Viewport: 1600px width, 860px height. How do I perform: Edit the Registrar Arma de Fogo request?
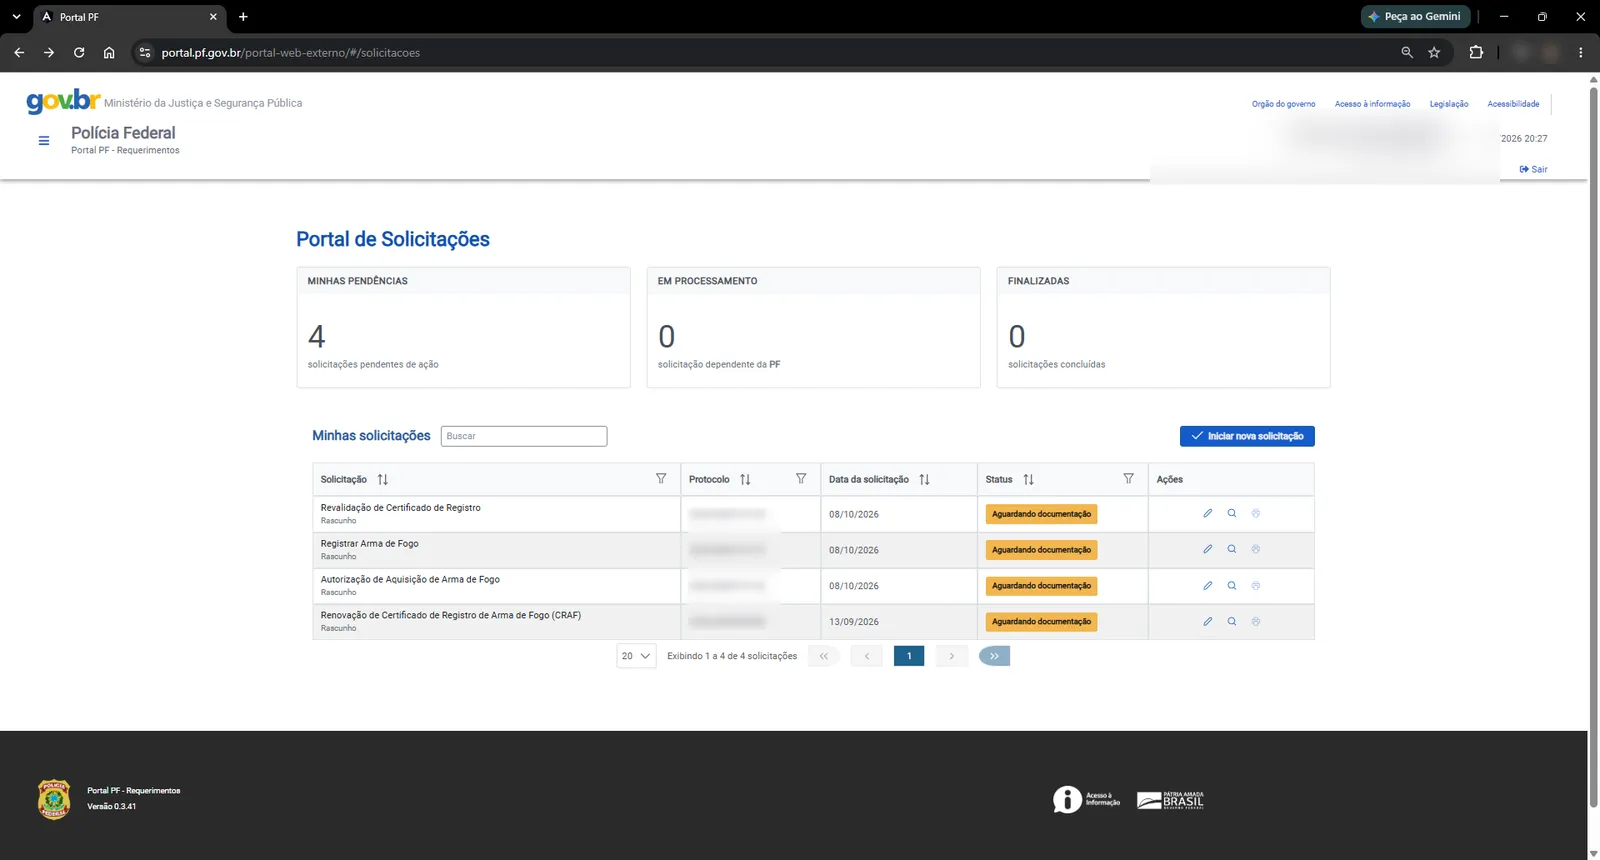tap(1207, 549)
